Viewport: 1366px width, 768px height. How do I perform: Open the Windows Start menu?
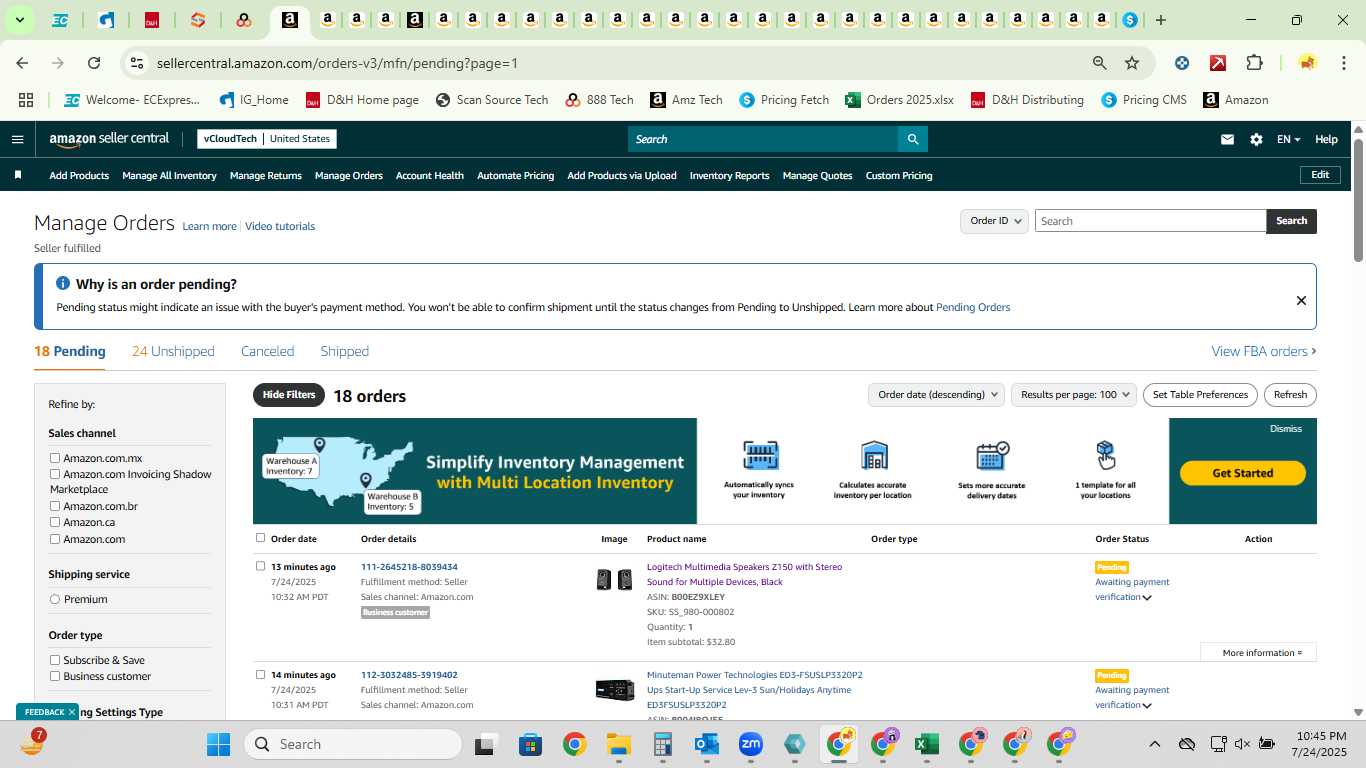[x=218, y=744]
